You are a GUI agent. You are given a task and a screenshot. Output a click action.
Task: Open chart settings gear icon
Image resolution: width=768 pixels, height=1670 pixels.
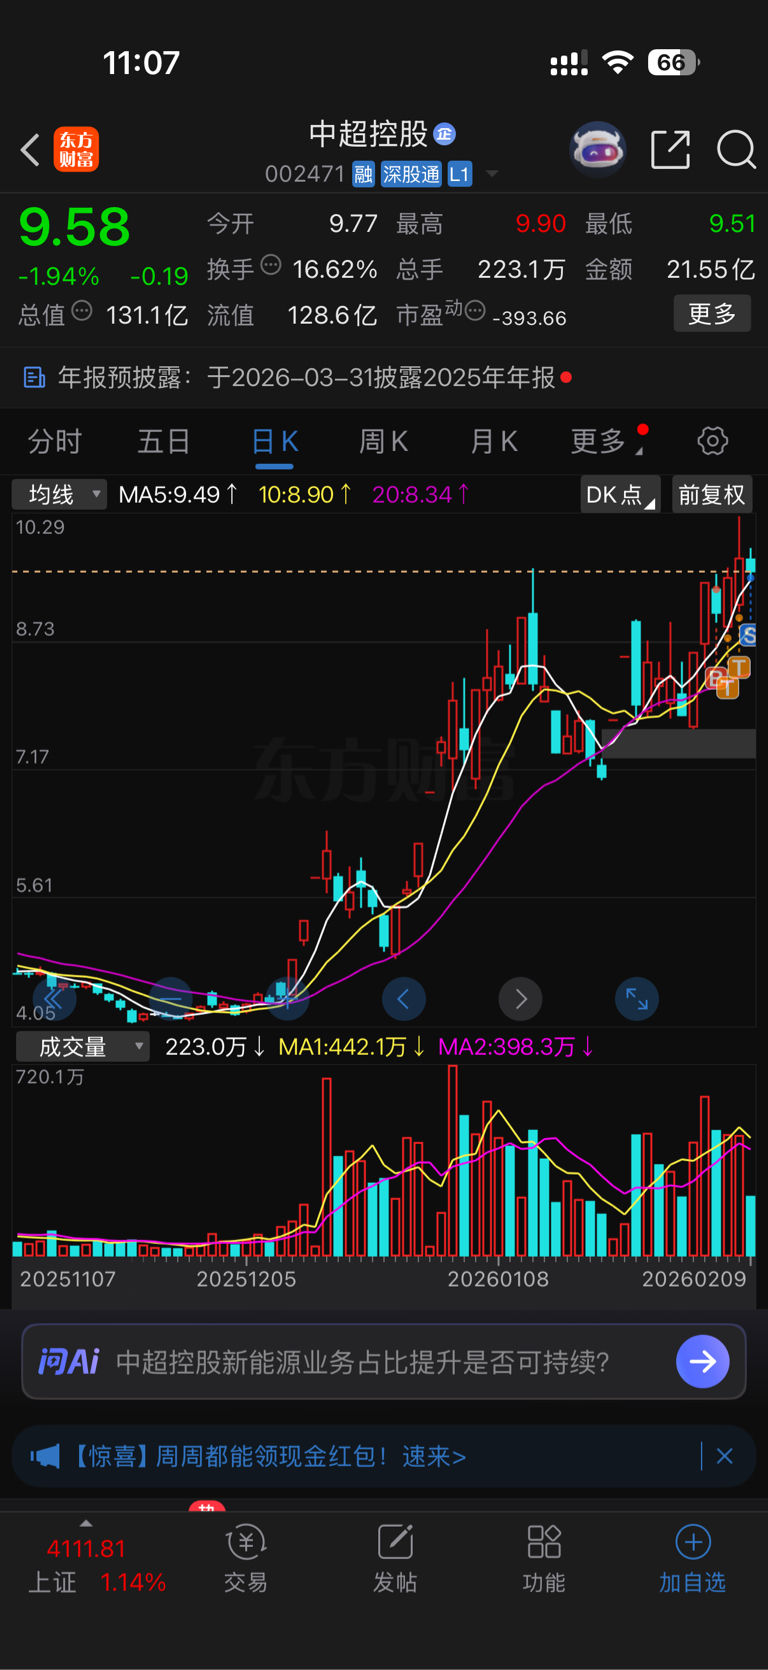tap(712, 441)
